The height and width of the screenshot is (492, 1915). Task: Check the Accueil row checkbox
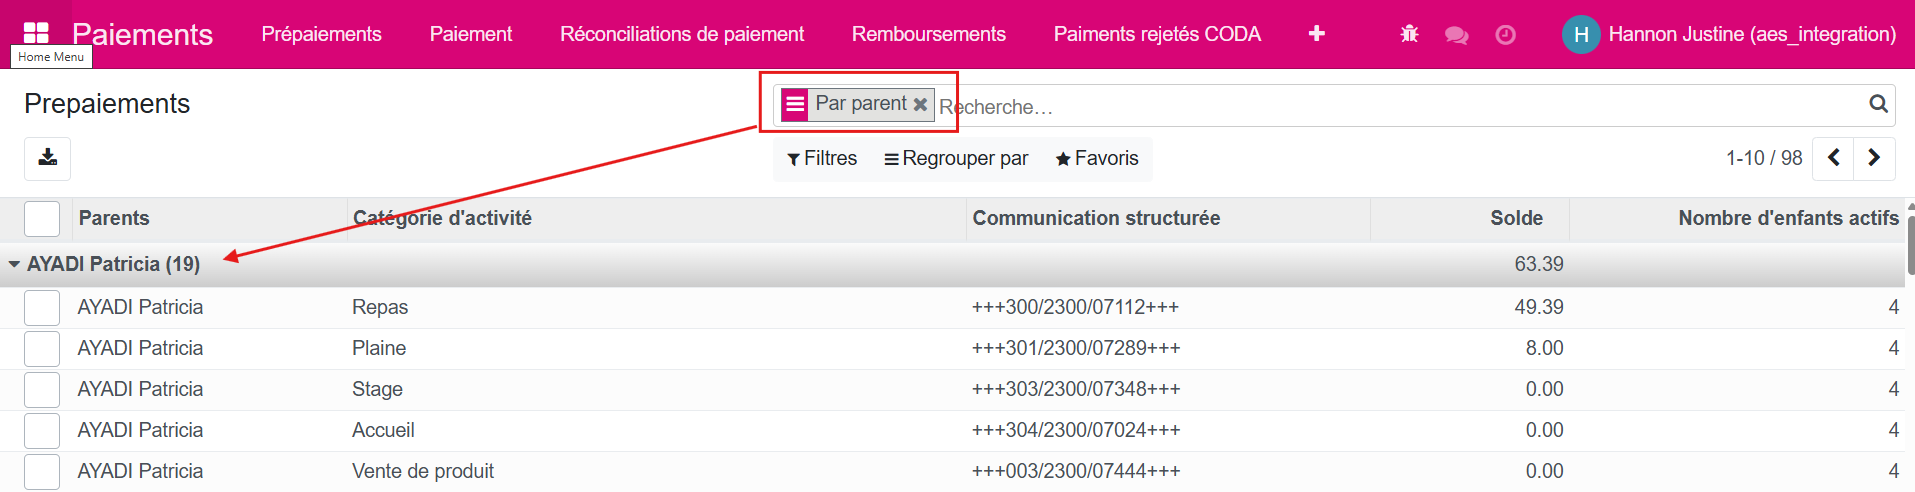tap(42, 430)
